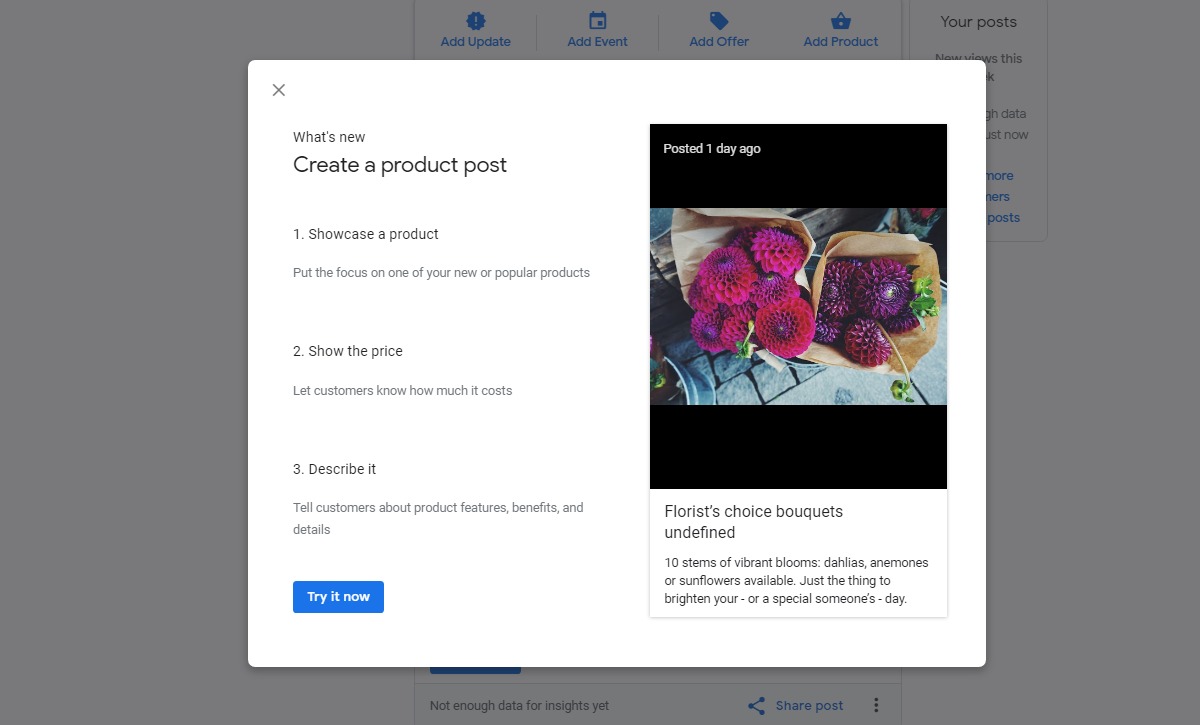Select the Add Event toolbar item
This screenshot has width=1200, height=725.
click(x=597, y=30)
